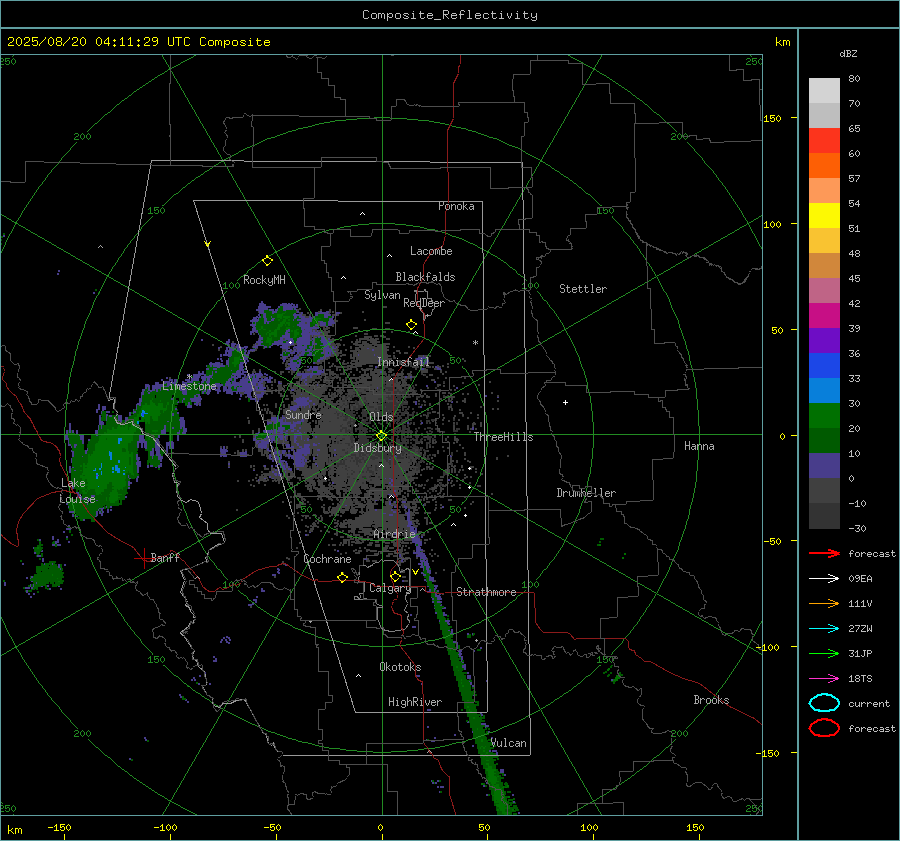900x841 pixels.
Task: Click the Strathmore city label
Action: [486, 592]
